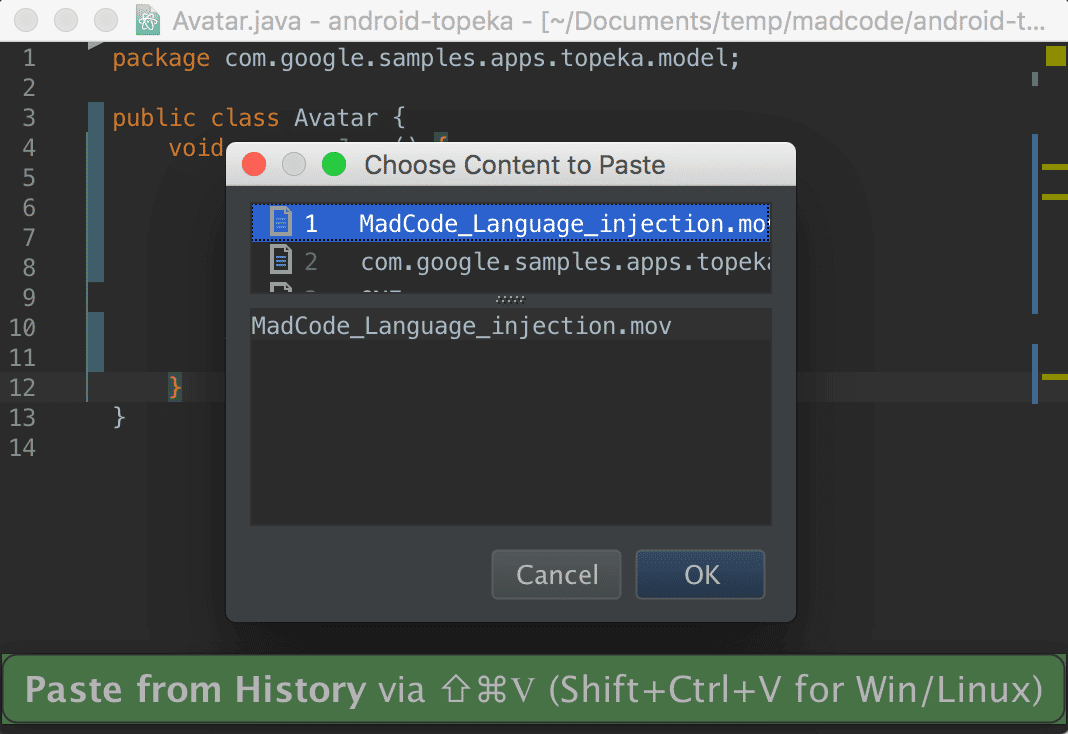Click the closing brace on line 12
This screenshot has width=1068, height=734.
[175, 387]
